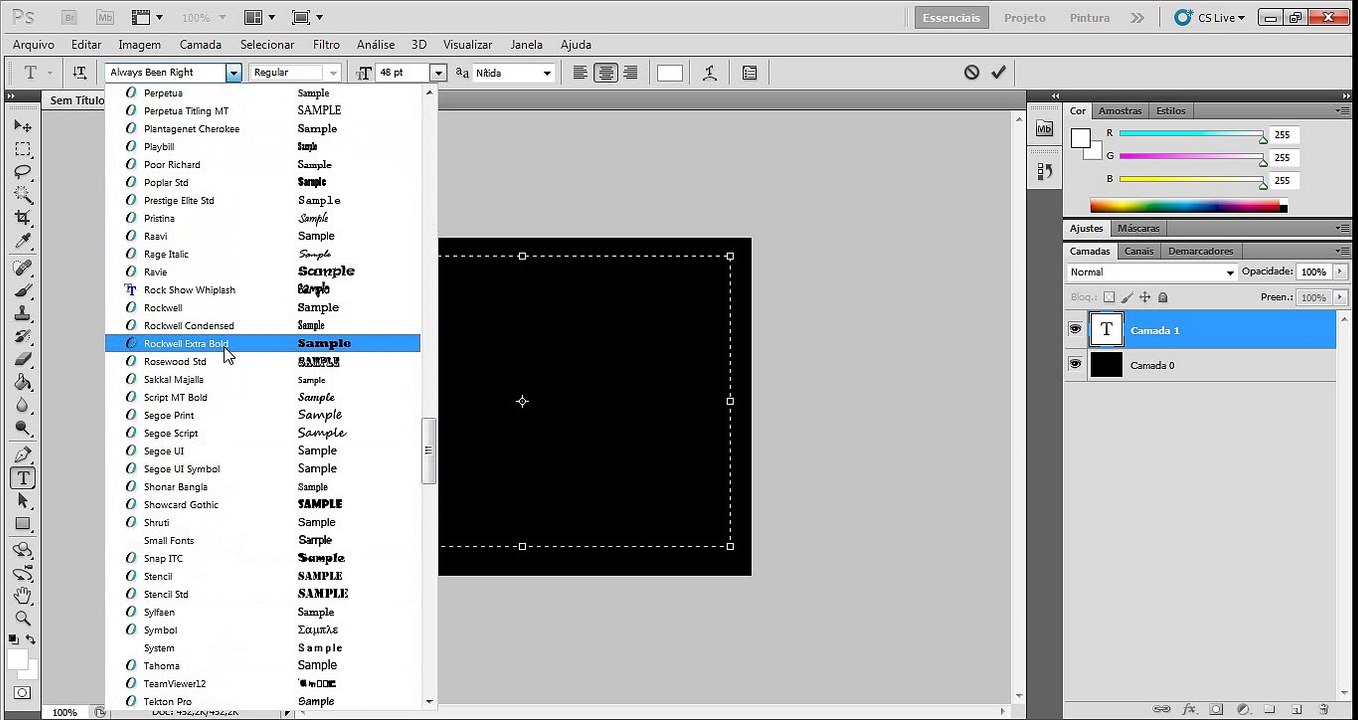Open the Filtro menu
Viewport: 1358px width, 720px height.
point(326,44)
